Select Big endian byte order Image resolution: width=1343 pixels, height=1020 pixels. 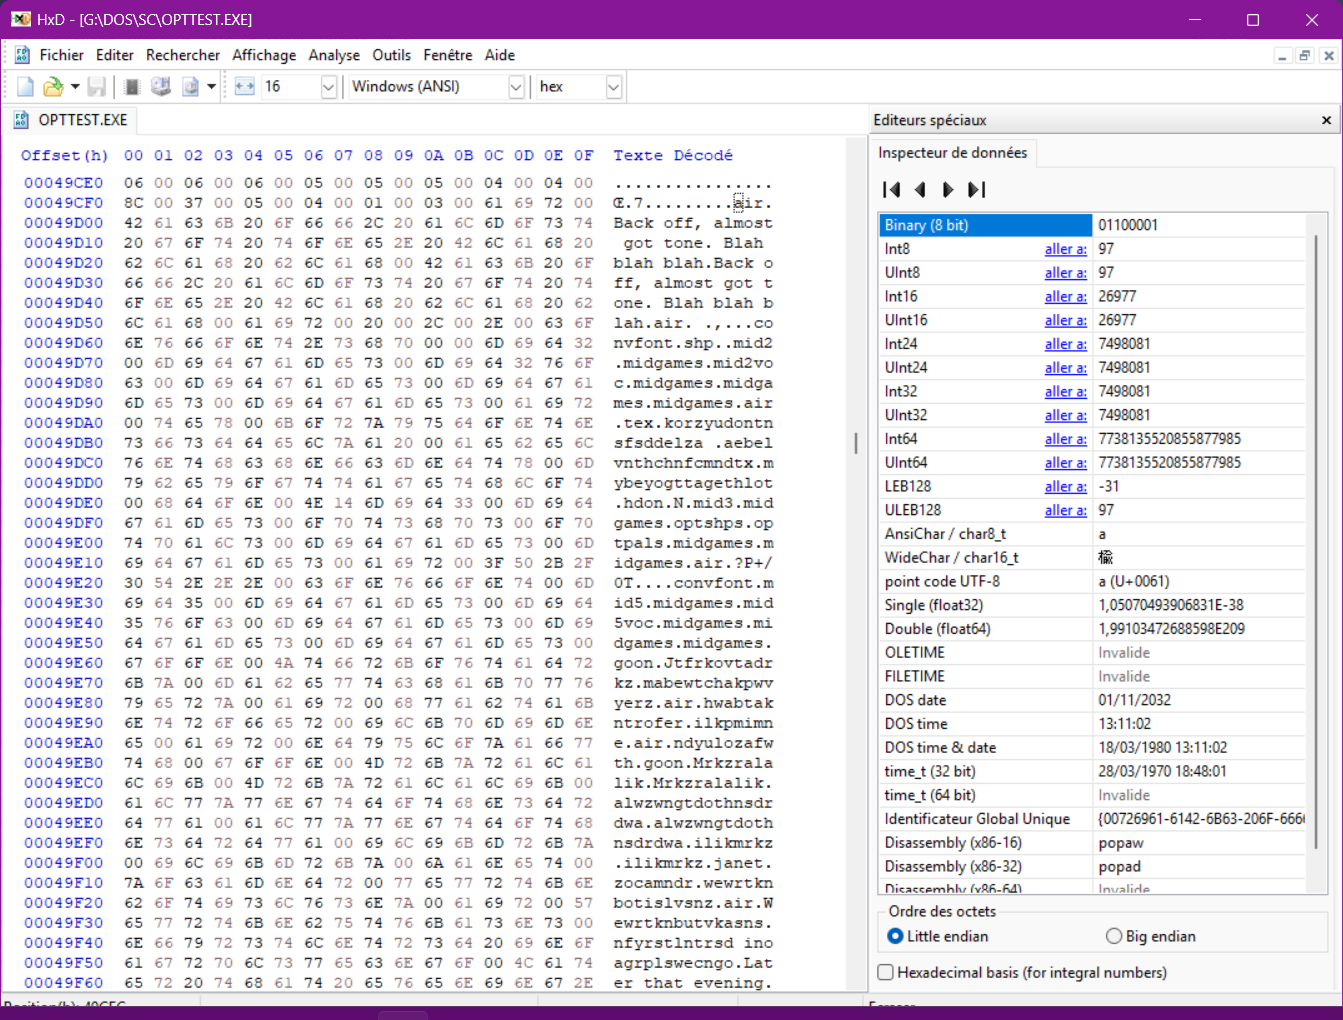coord(1151,936)
